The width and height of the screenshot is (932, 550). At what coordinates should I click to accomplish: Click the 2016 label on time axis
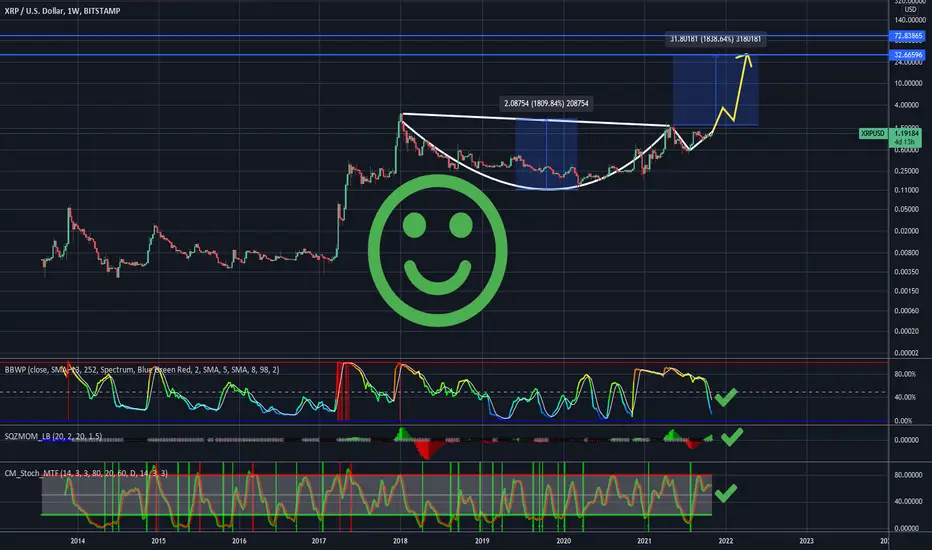[239, 541]
